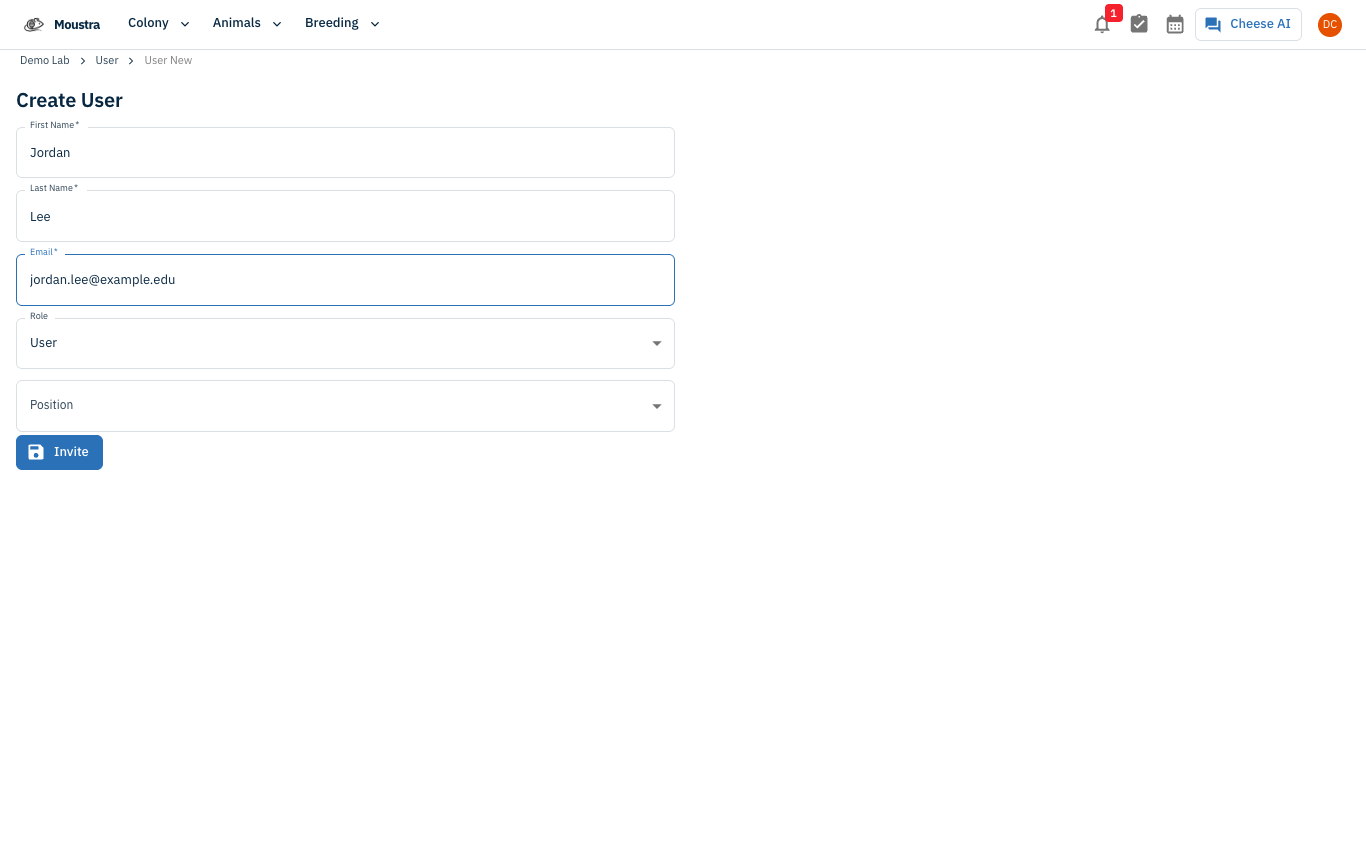Viewport: 1366px width, 854px height.
Task: Click the Create User heading
Action: click(x=69, y=100)
